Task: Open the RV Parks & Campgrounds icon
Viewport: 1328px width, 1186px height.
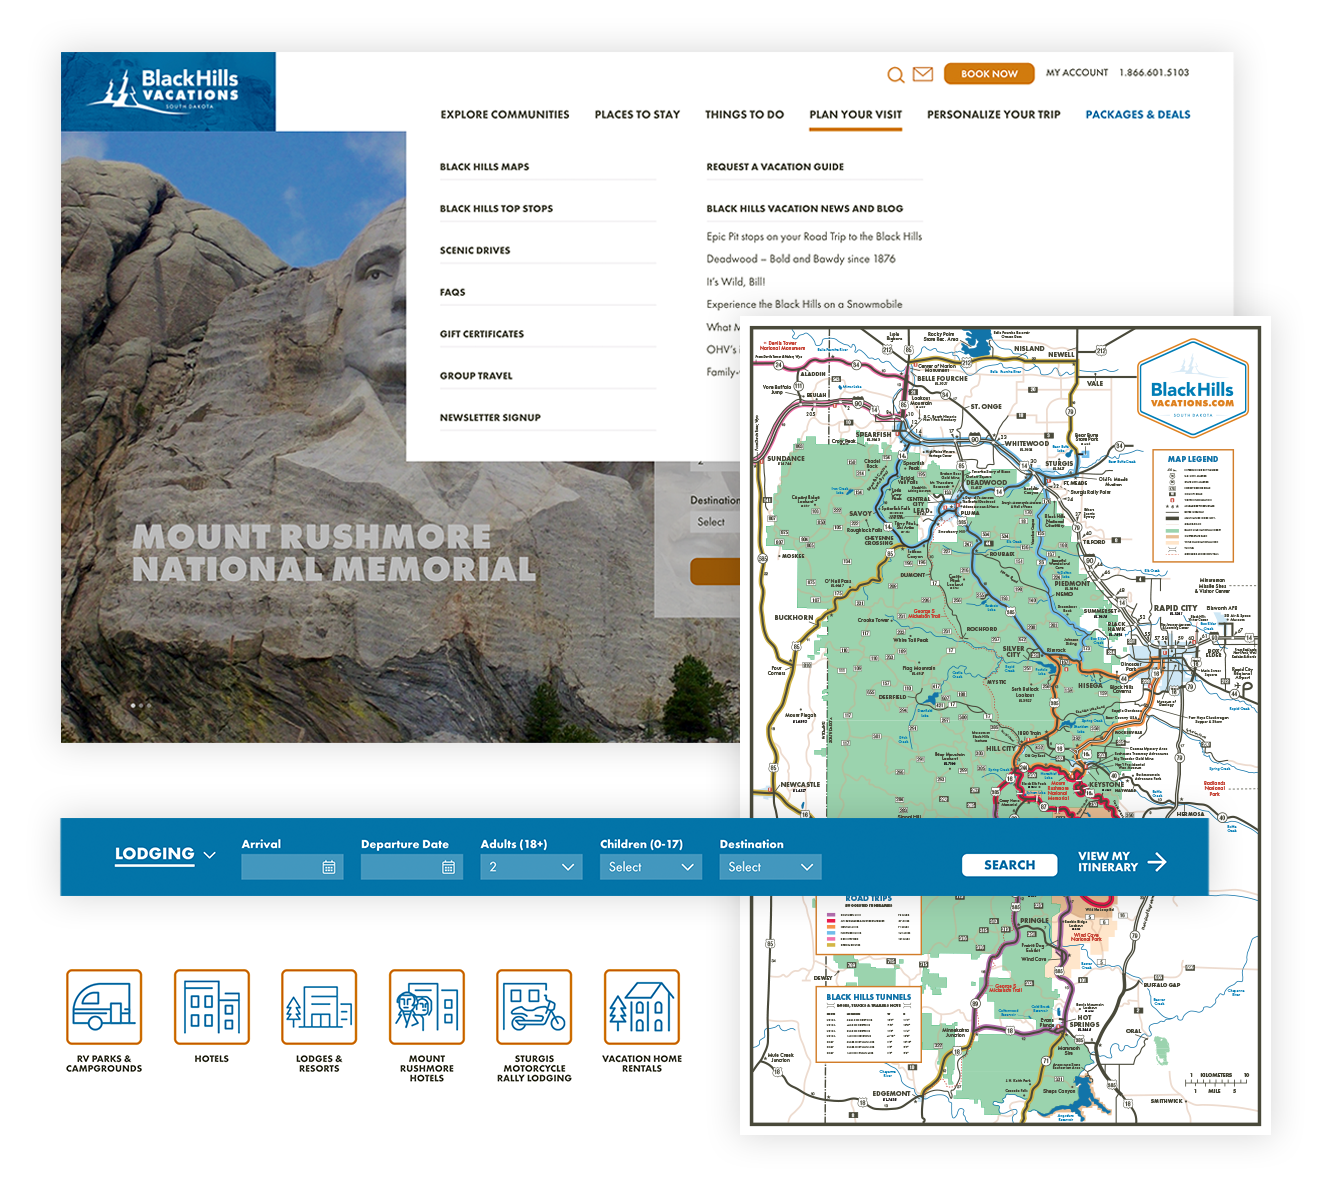Action: tap(104, 1007)
